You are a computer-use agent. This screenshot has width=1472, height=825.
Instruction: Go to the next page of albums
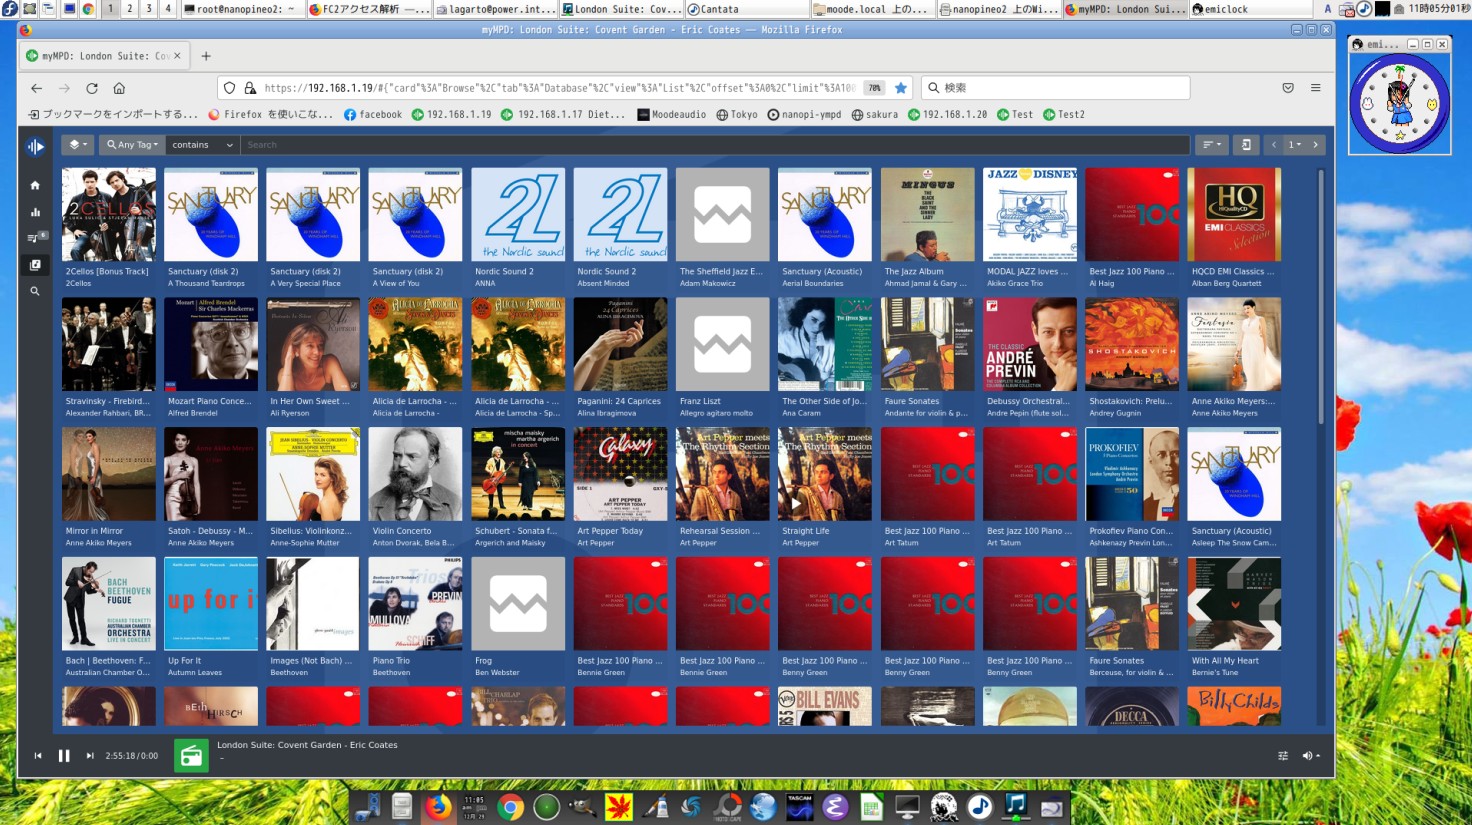click(x=1315, y=145)
